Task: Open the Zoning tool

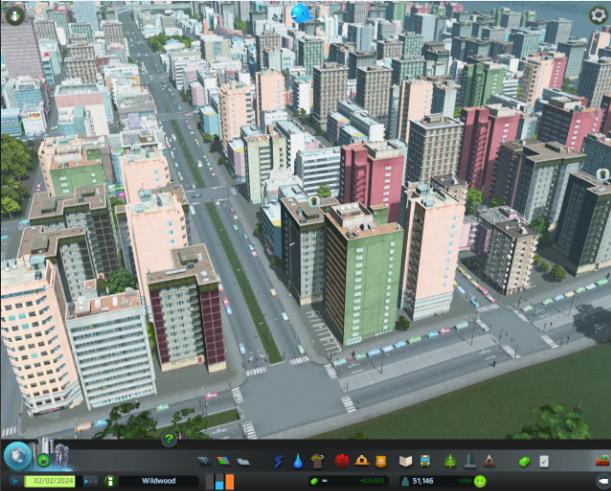Action: tap(223, 461)
